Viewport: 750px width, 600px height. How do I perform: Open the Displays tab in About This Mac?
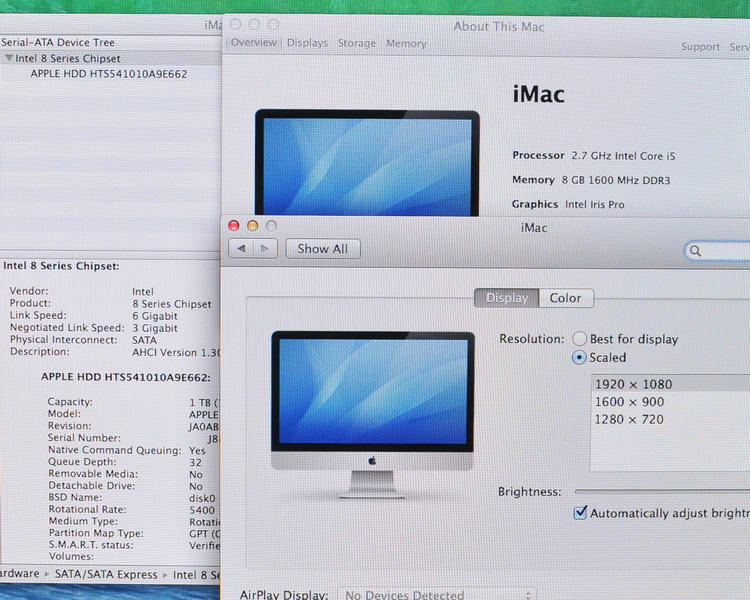pyautogui.click(x=307, y=43)
